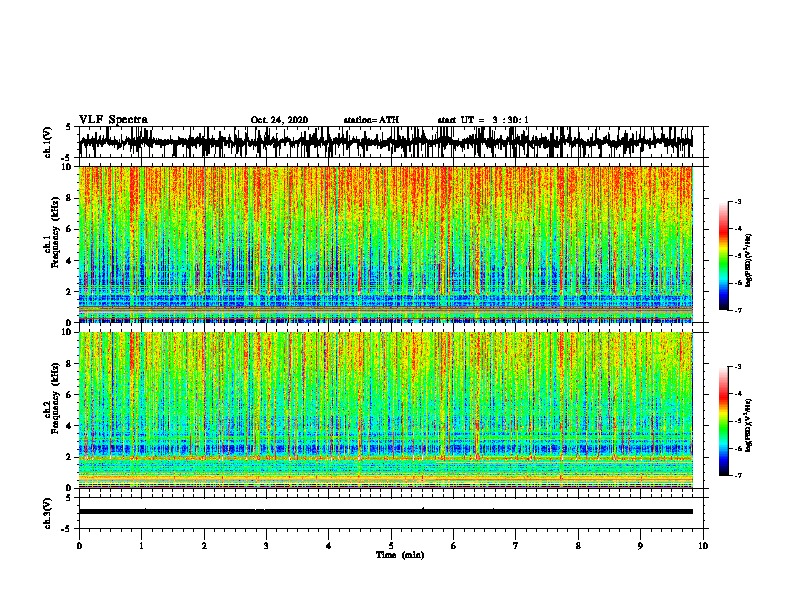Viewport: 792px width, 612px height.
Task: Click the ch.1 color bar log(PSD) unit label
Action: pyautogui.click(x=749, y=261)
